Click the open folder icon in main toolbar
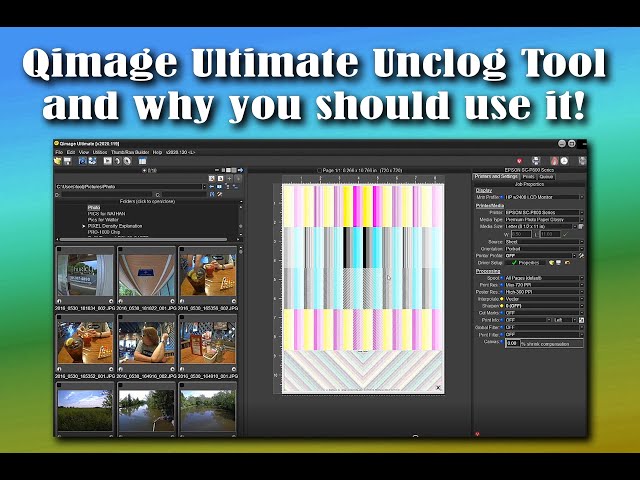Viewport: 640px width, 480px height. (58, 161)
